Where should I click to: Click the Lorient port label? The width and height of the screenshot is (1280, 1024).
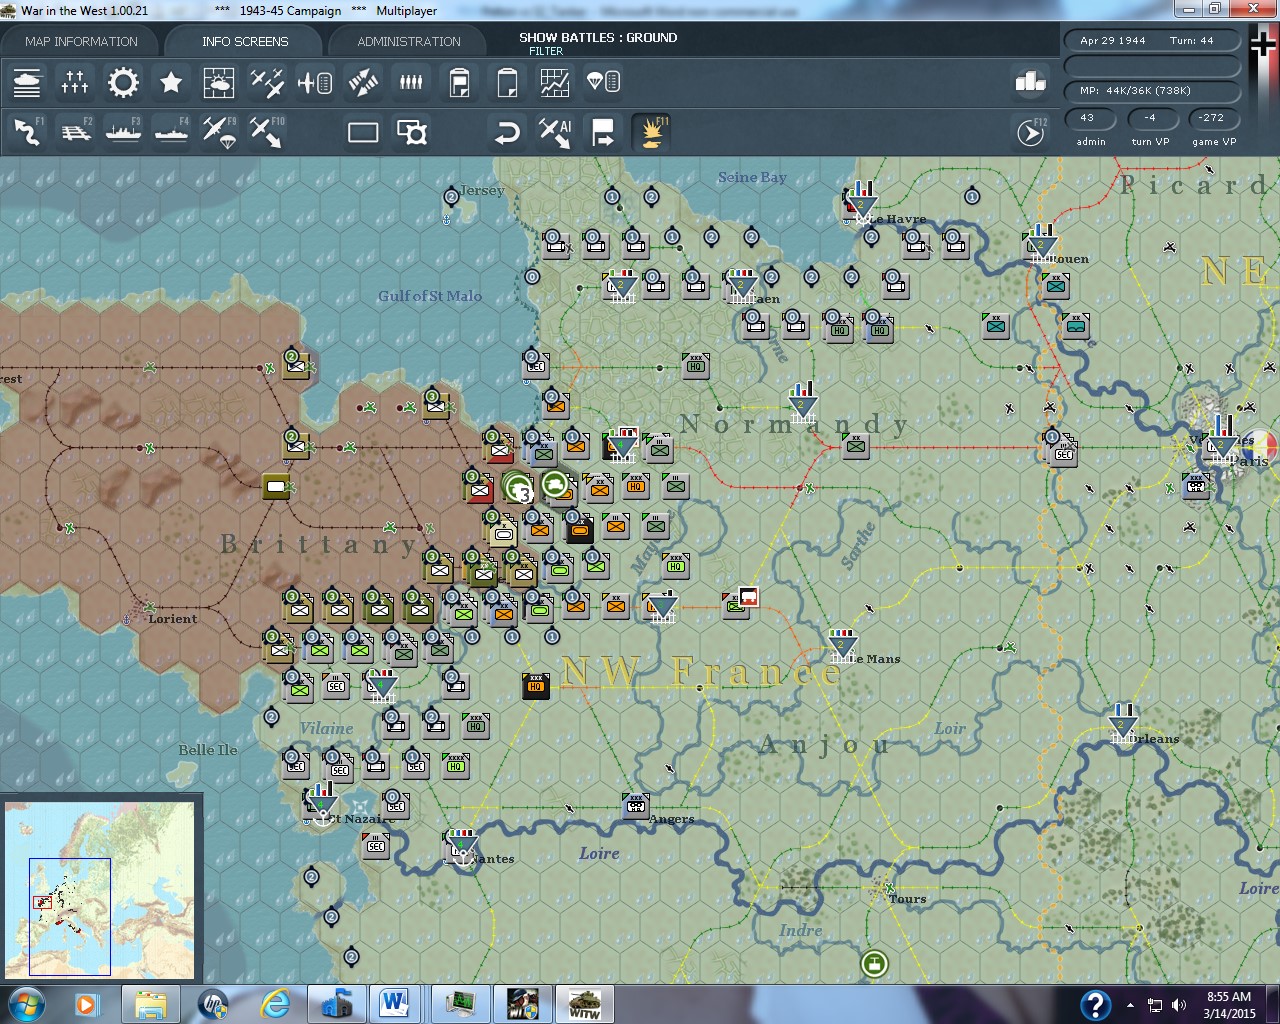[172, 619]
